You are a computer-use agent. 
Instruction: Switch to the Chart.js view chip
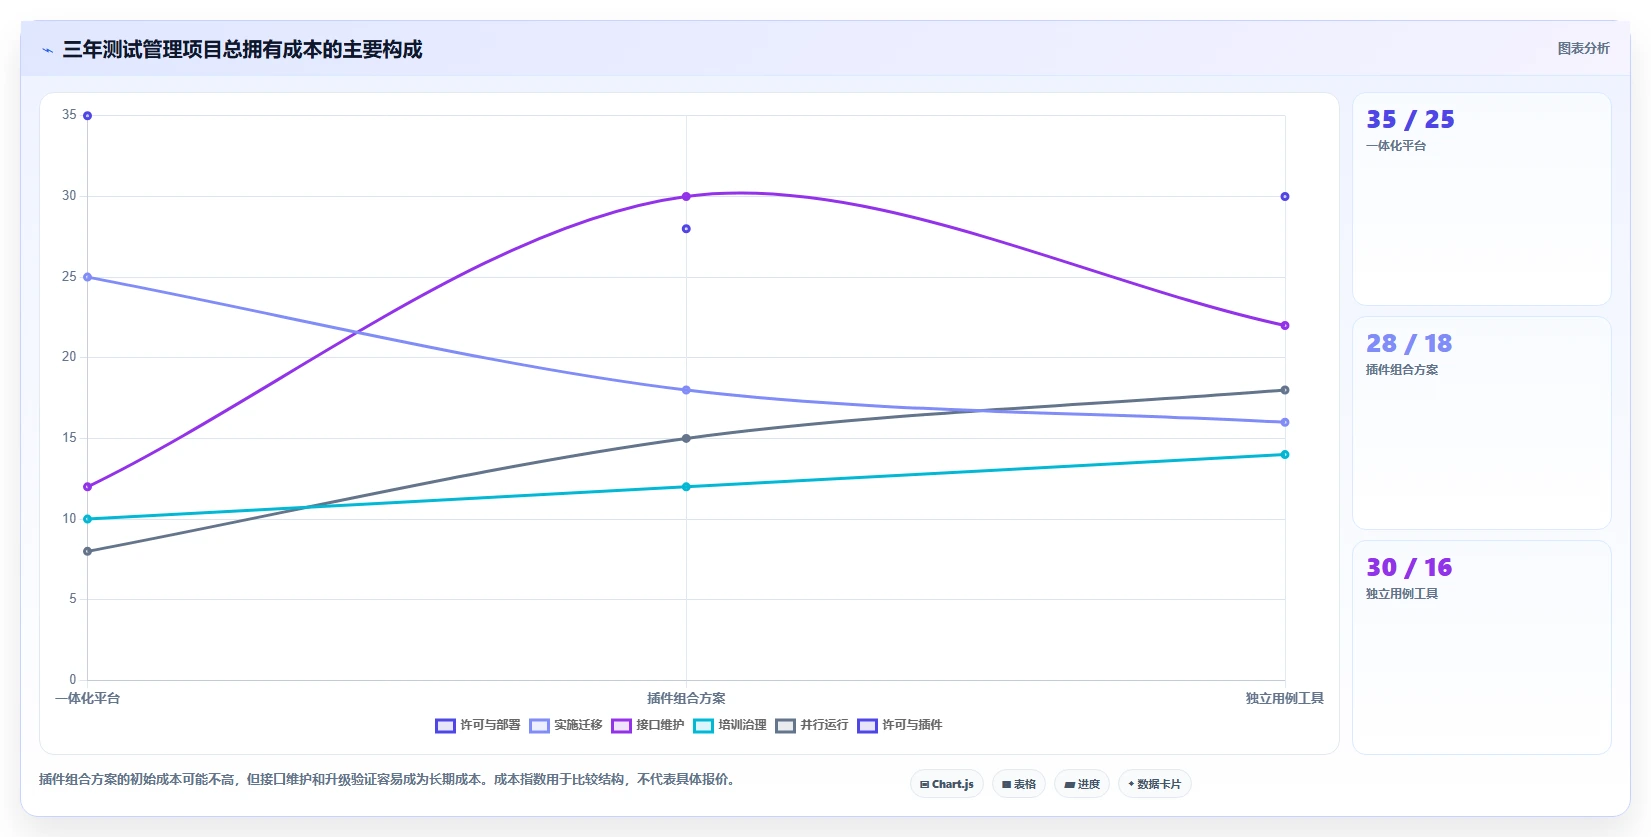[947, 784]
